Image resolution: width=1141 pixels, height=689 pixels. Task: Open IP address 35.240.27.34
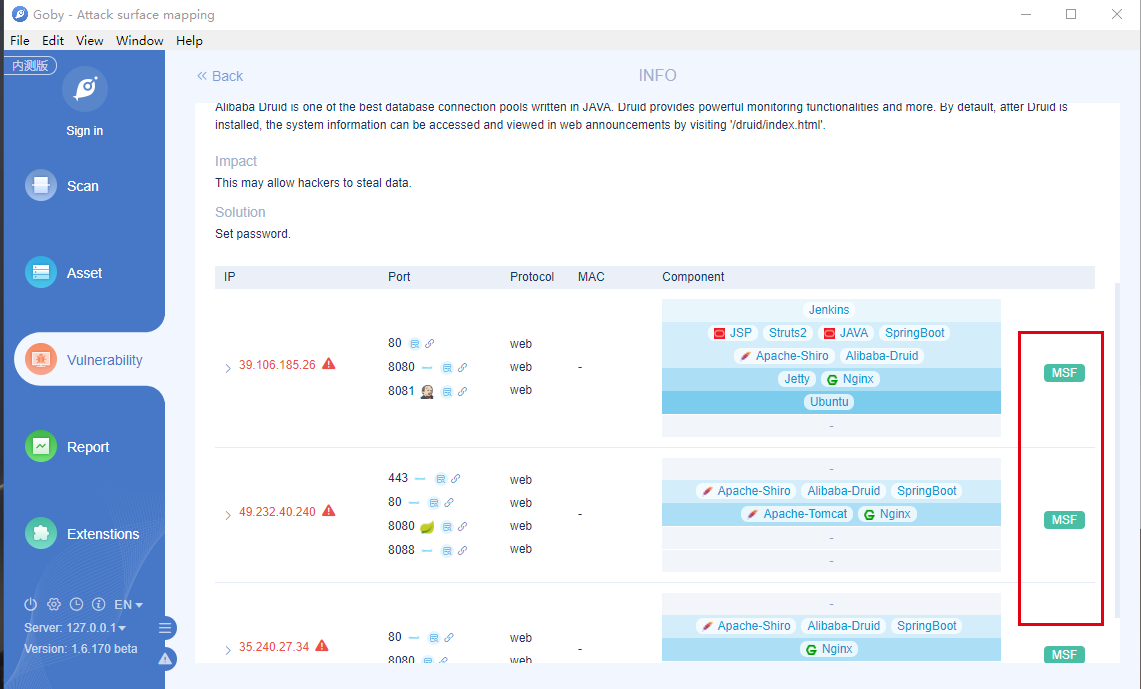pyautogui.click(x=274, y=646)
